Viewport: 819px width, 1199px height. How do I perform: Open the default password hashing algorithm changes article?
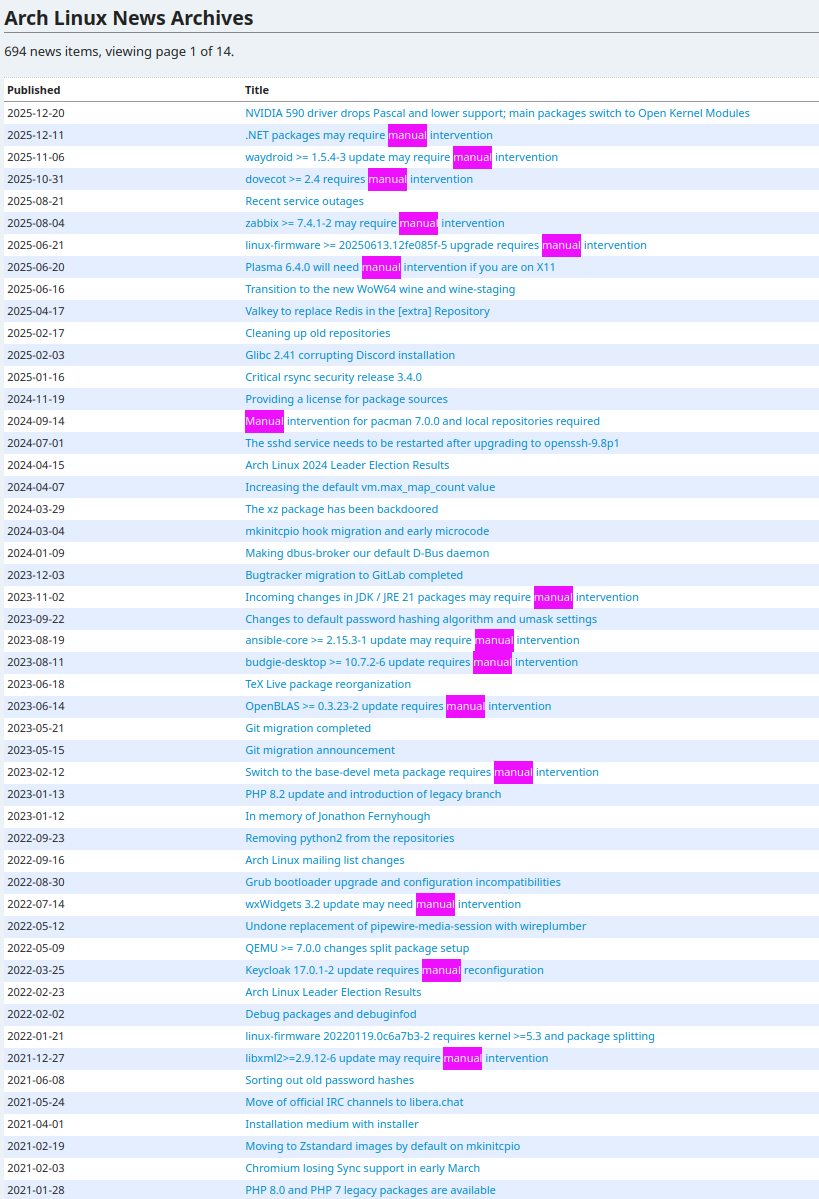[x=421, y=619]
